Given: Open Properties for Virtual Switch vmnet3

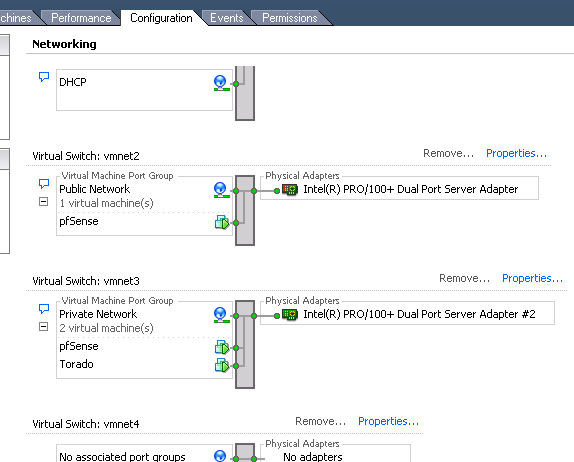Looking at the screenshot, I should (532, 278).
